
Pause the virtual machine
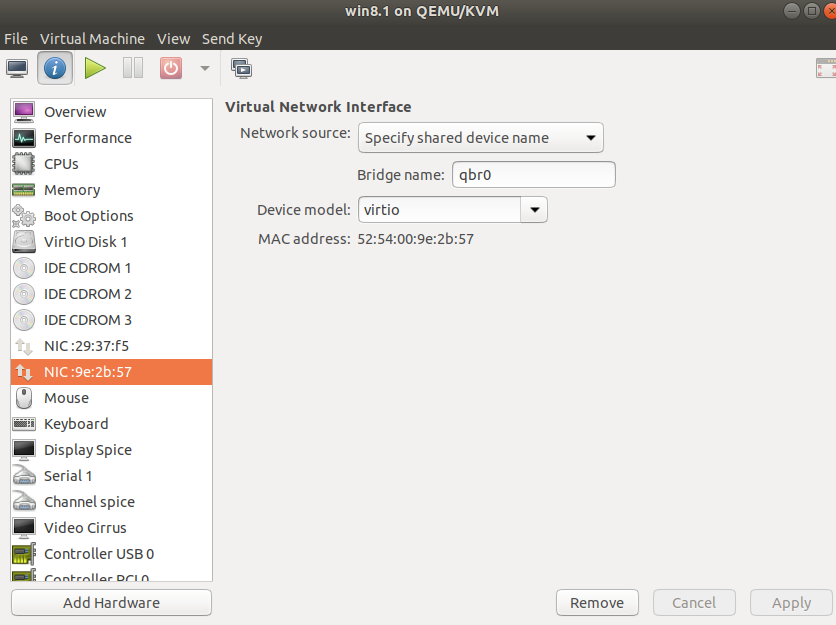[x=133, y=68]
